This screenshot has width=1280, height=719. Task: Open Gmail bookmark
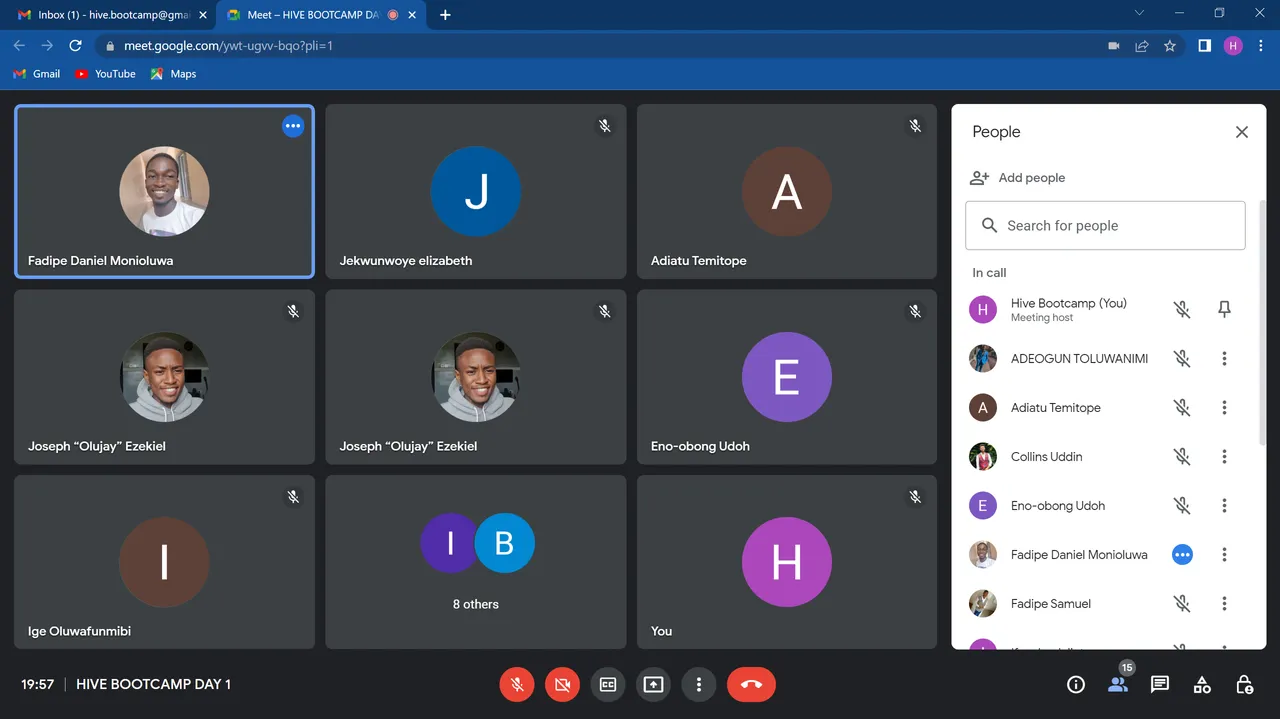click(37, 74)
